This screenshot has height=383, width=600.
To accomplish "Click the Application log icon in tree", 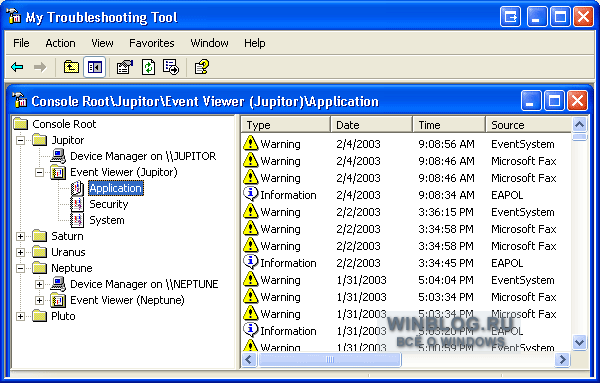I will coord(77,188).
